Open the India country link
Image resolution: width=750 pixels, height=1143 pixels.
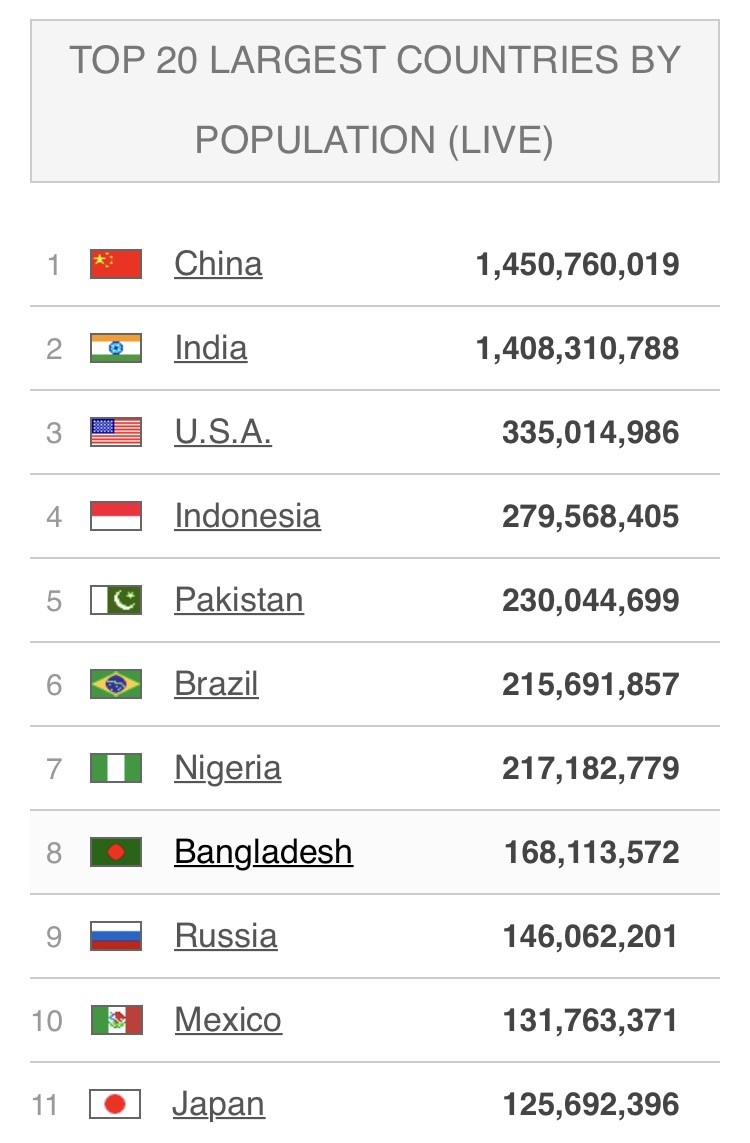[210, 348]
